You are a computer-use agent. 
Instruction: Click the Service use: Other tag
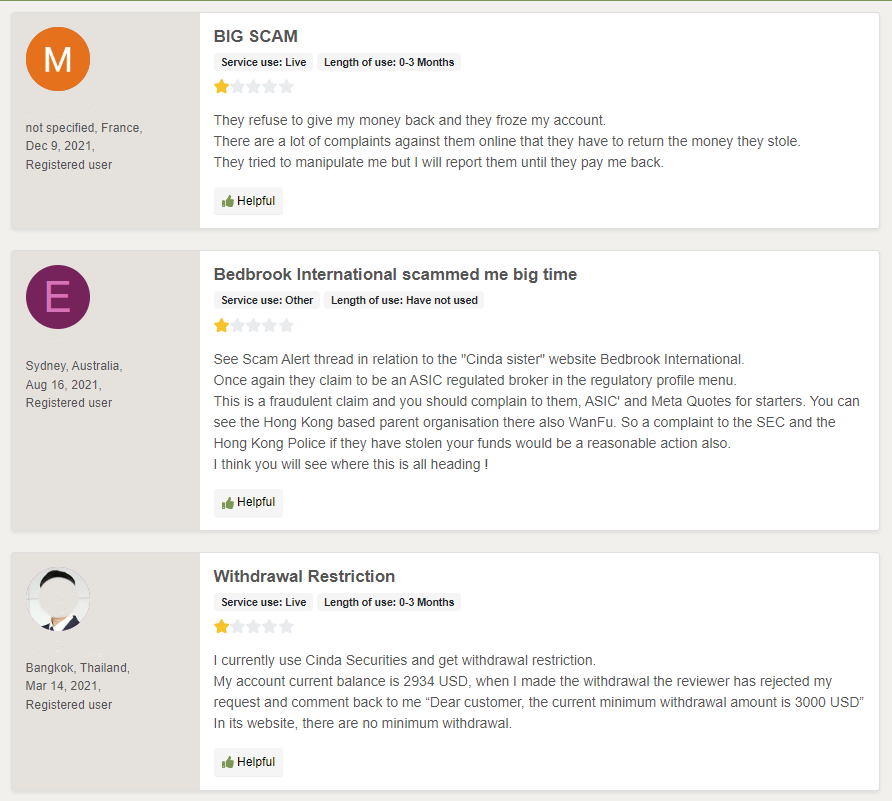click(267, 300)
